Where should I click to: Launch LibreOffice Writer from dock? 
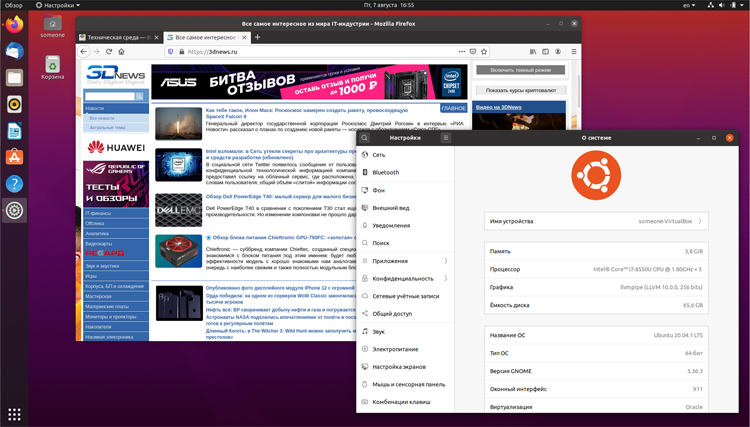click(14, 131)
